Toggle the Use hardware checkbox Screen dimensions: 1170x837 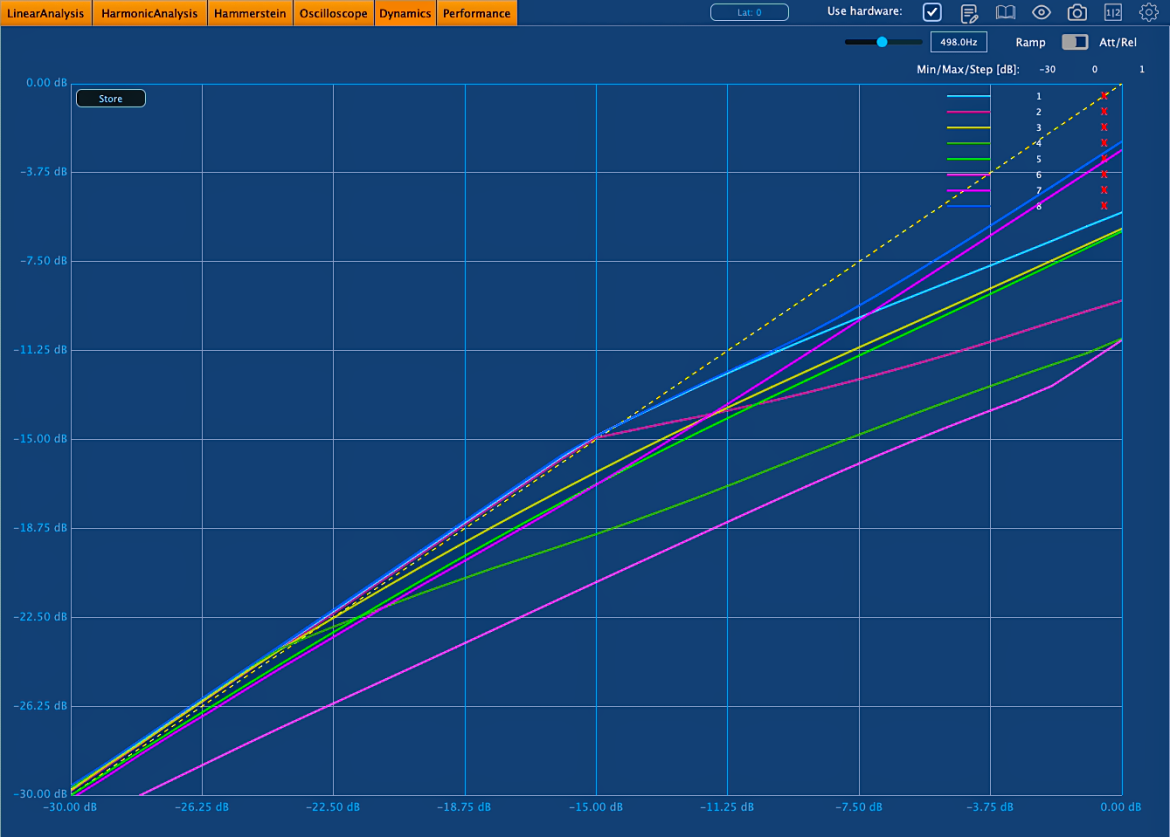(x=932, y=13)
